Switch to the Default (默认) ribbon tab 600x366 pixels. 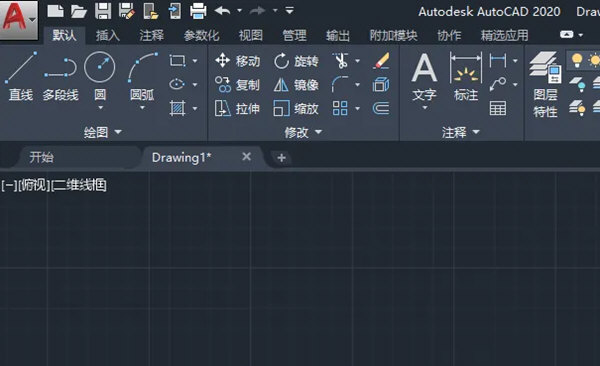coord(64,36)
